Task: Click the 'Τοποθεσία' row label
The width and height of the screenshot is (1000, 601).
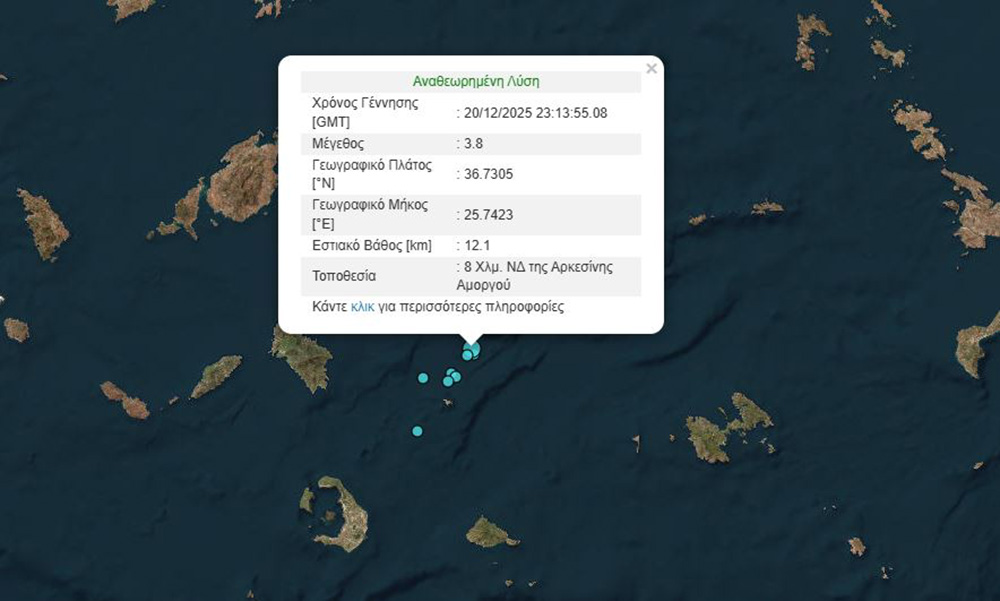Action: [x=344, y=275]
